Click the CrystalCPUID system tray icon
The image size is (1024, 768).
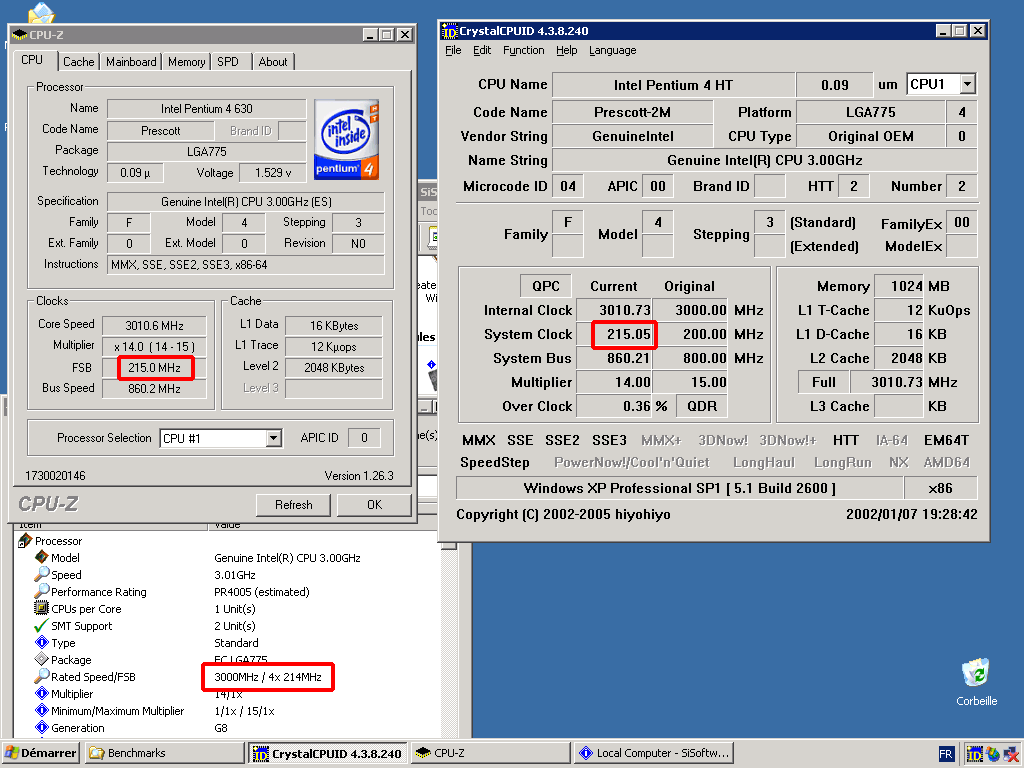click(x=974, y=754)
